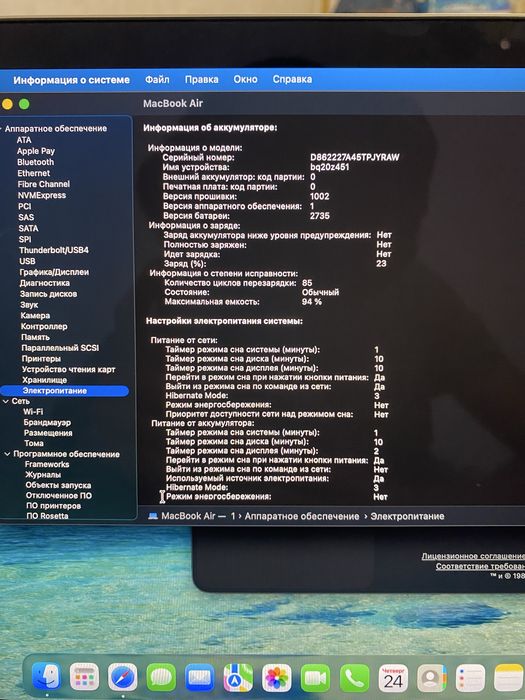The height and width of the screenshot is (700, 525).
Task: Select Брандмауэр under Сеть
Action: coord(47,422)
